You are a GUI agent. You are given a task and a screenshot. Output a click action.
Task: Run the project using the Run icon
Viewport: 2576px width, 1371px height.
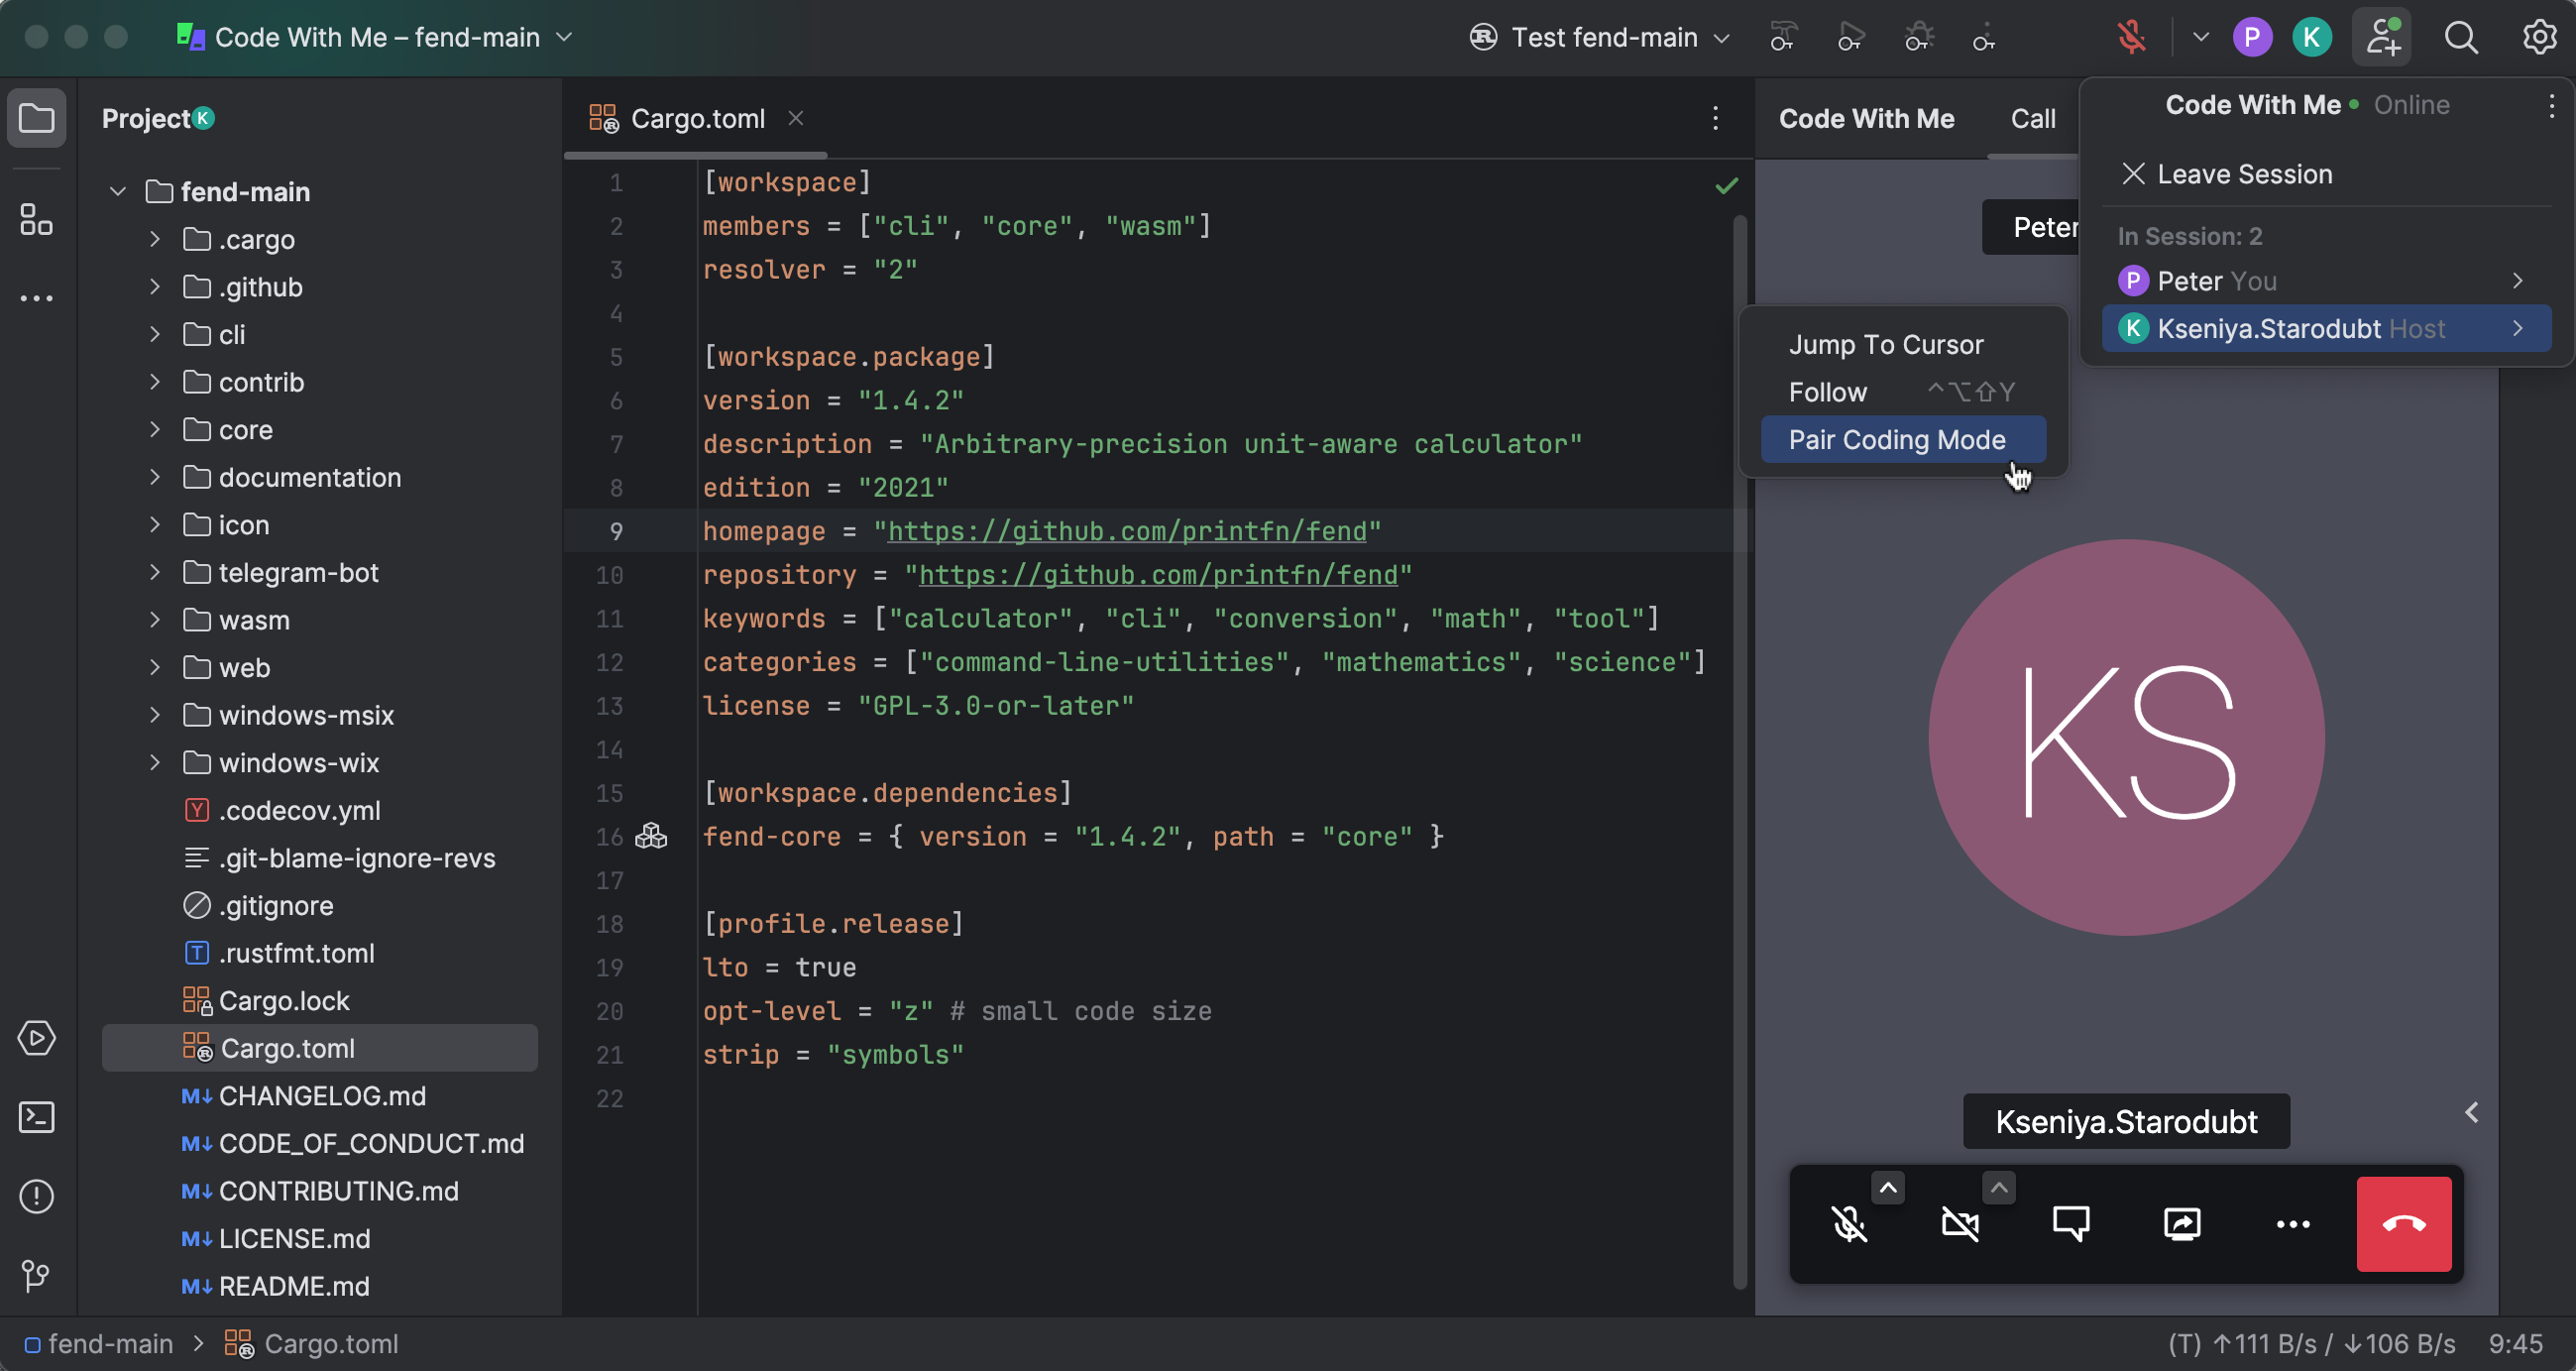(1849, 37)
